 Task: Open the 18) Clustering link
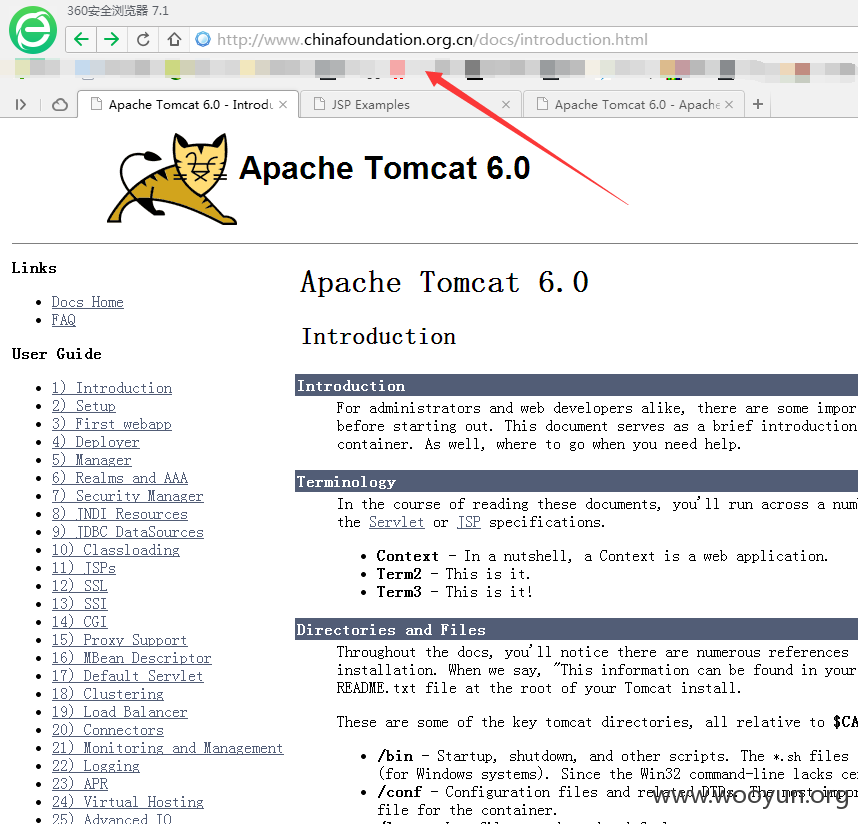click(108, 694)
